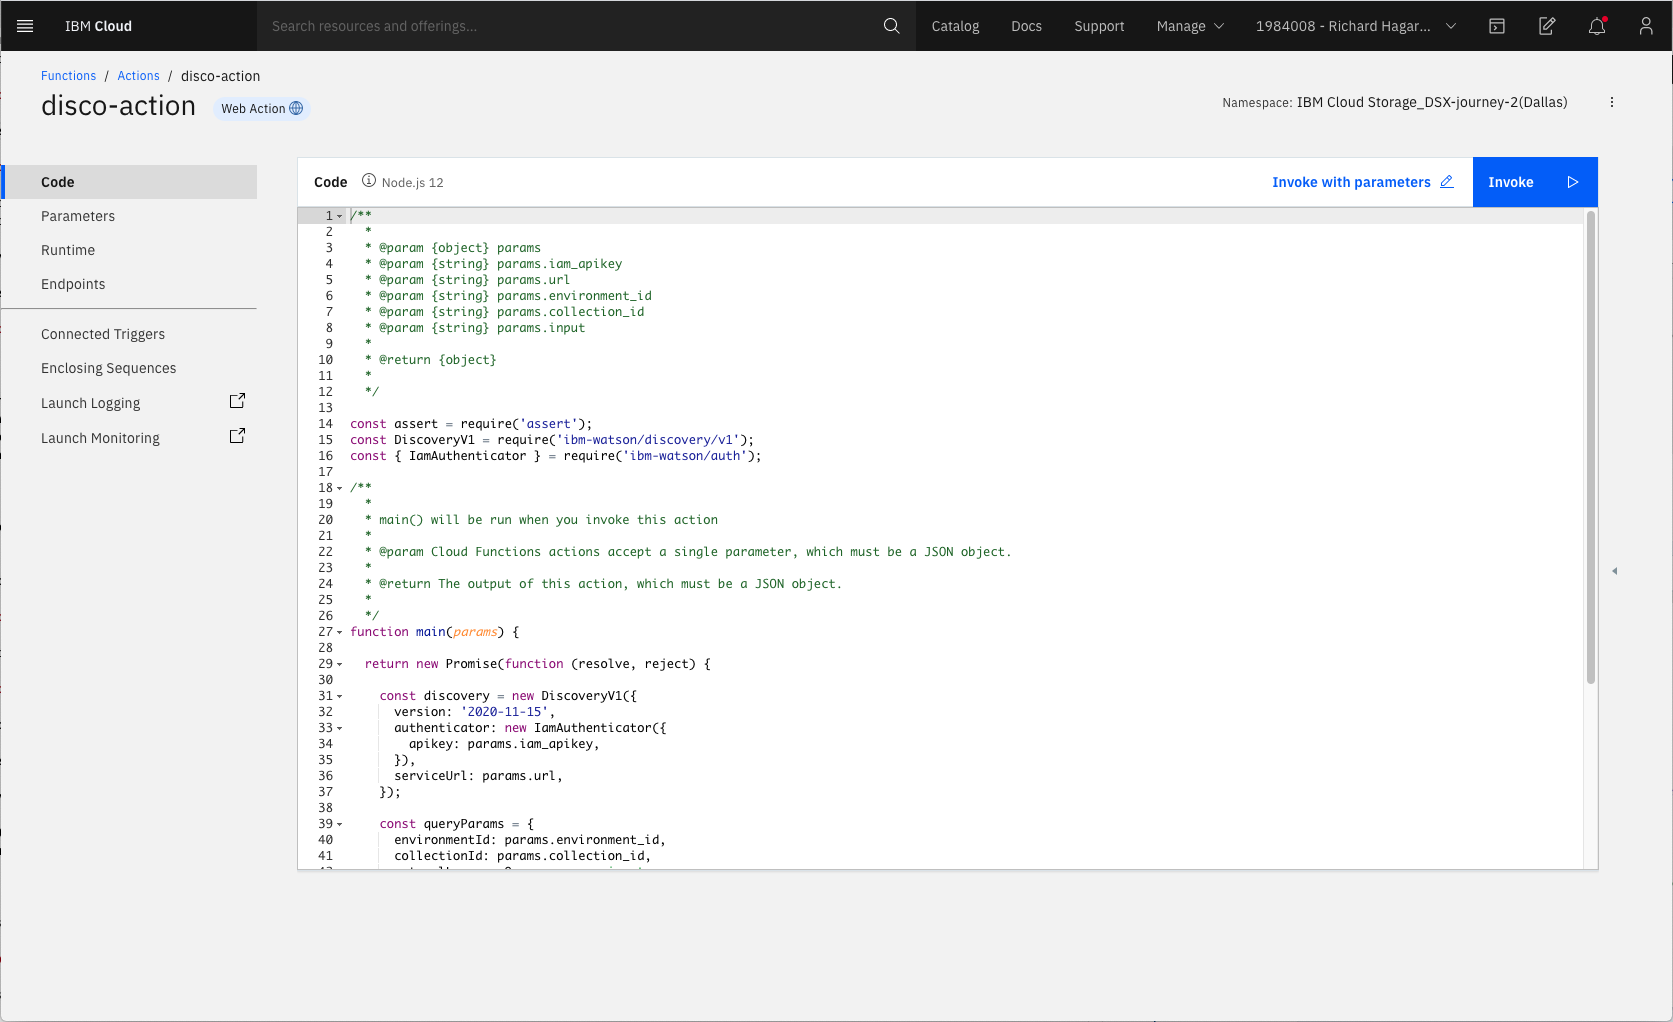Open the user profile icon
The image size is (1673, 1022).
click(x=1646, y=26)
